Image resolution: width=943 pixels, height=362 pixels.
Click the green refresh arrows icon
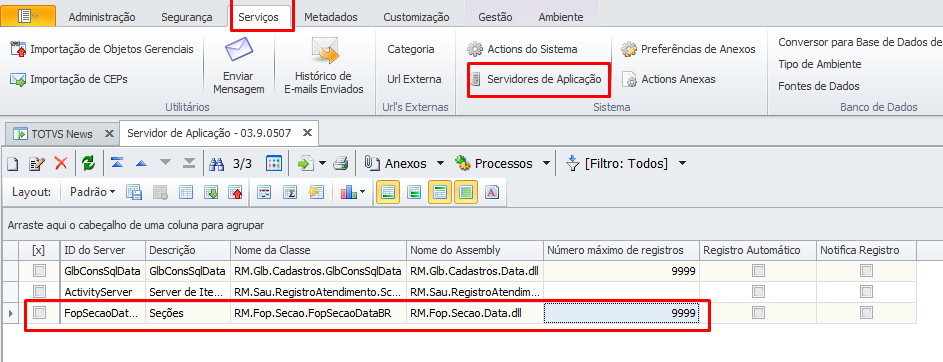point(88,163)
